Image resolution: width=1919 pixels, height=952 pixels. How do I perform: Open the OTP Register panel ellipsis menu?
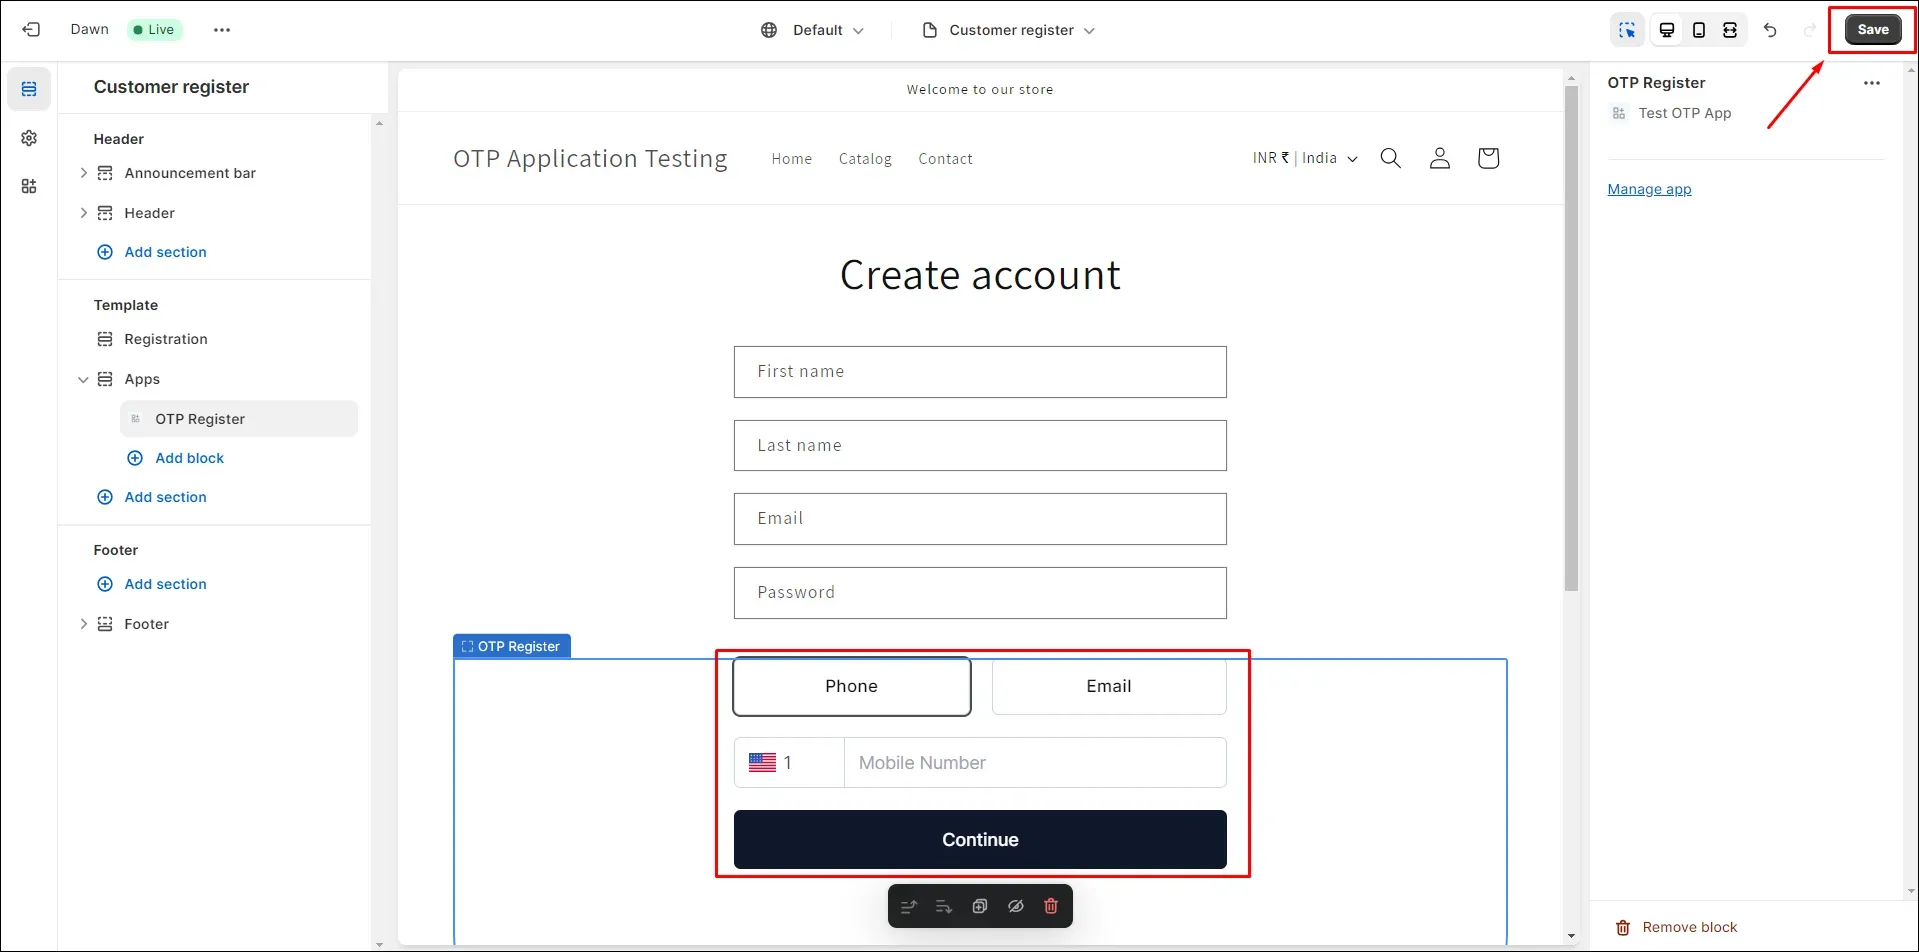[1872, 83]
